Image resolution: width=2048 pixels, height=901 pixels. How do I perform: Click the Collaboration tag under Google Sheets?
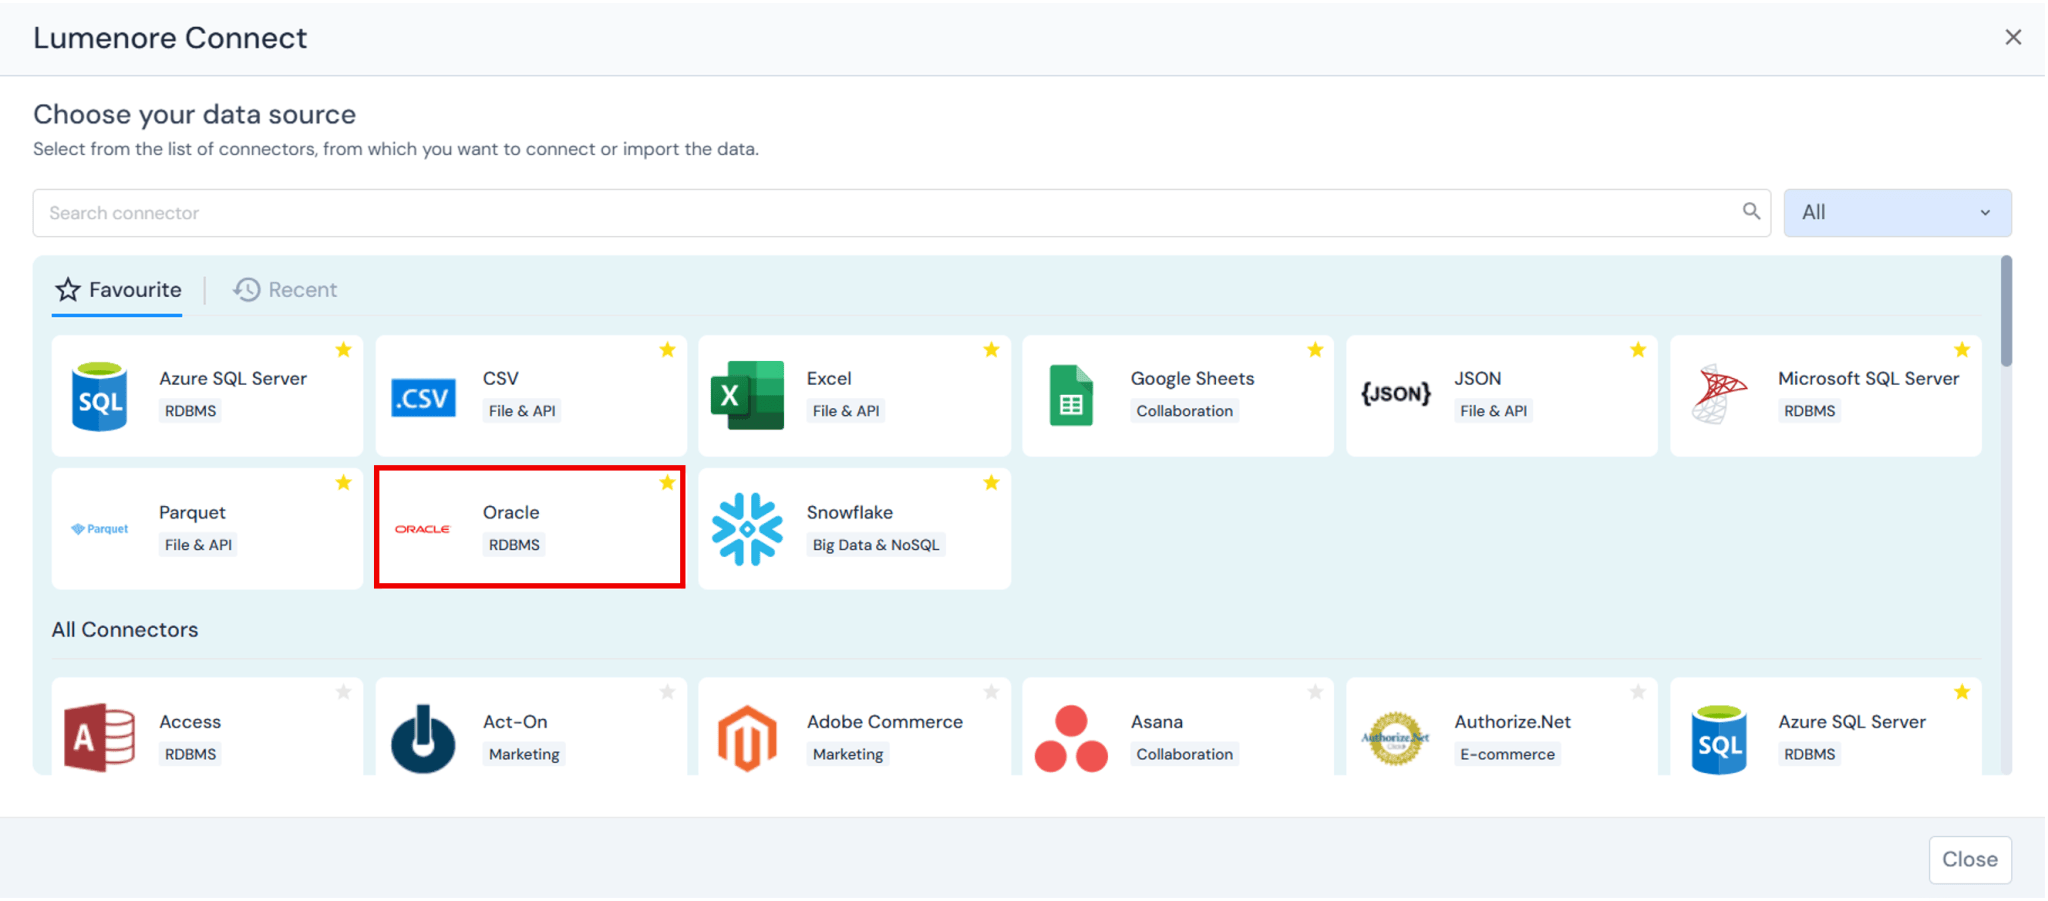pyautogui.click(x=1184, y=411)
